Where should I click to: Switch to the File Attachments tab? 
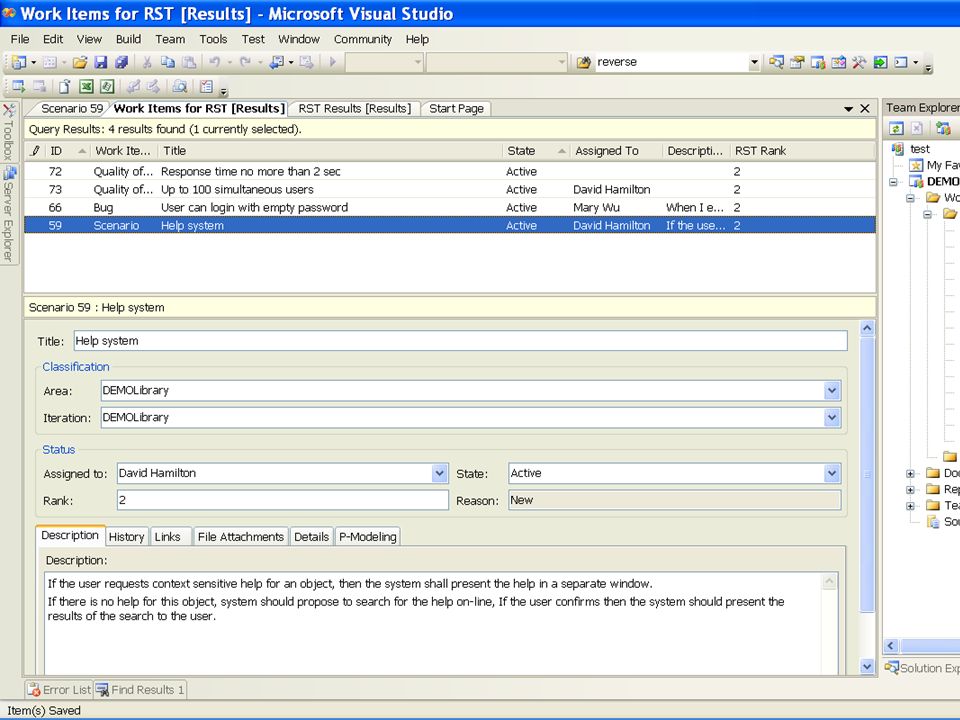tap(241, 537)
